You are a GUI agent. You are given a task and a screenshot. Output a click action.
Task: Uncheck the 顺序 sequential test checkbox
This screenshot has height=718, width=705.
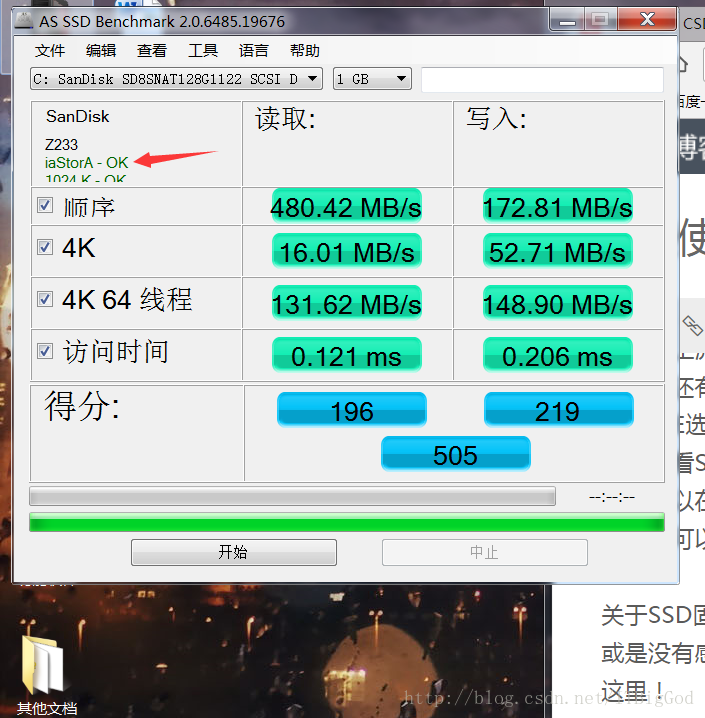coord(45,205)
